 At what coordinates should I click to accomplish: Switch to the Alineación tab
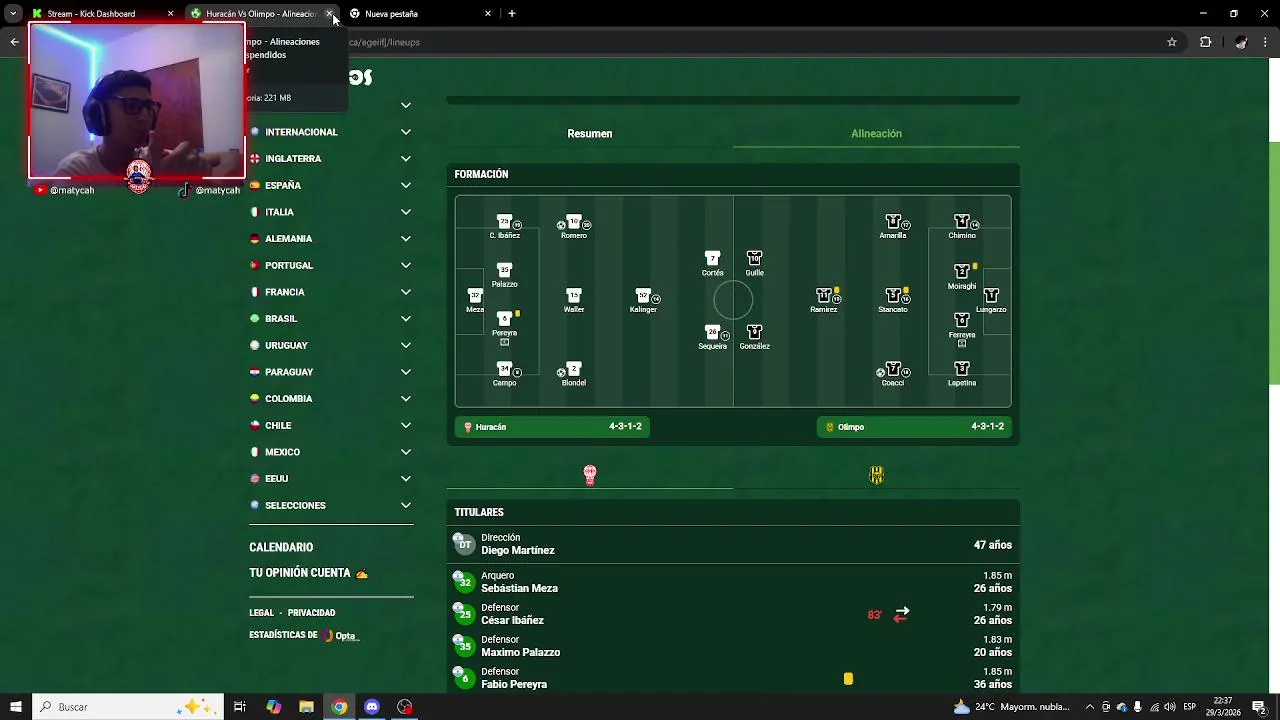[876, 133]
